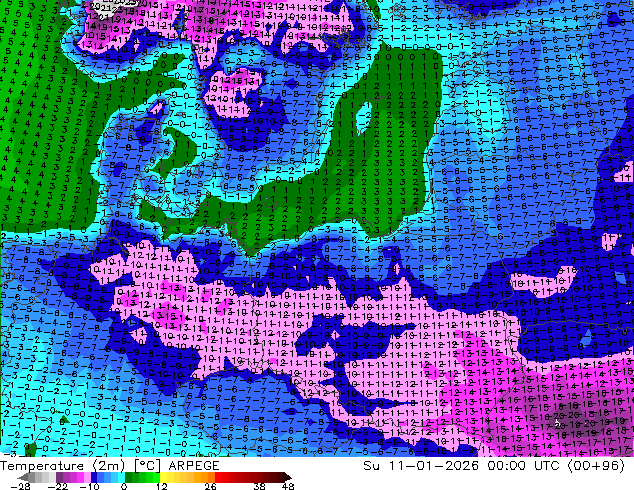Click the 0 label on the legend
The image size is (634, 490).
click(x=124, y=486)
